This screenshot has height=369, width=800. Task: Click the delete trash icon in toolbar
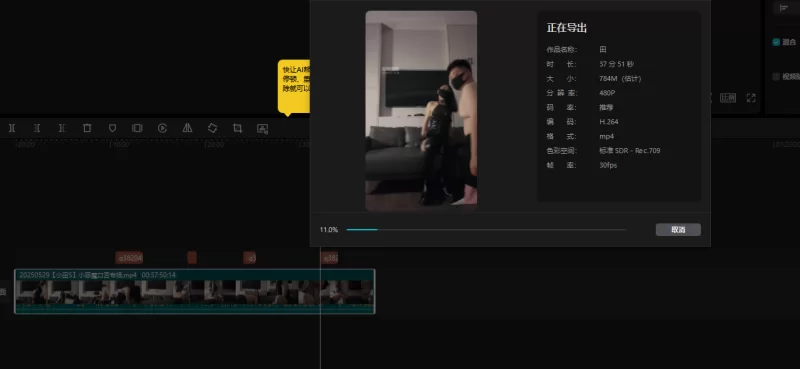(87, 128)
